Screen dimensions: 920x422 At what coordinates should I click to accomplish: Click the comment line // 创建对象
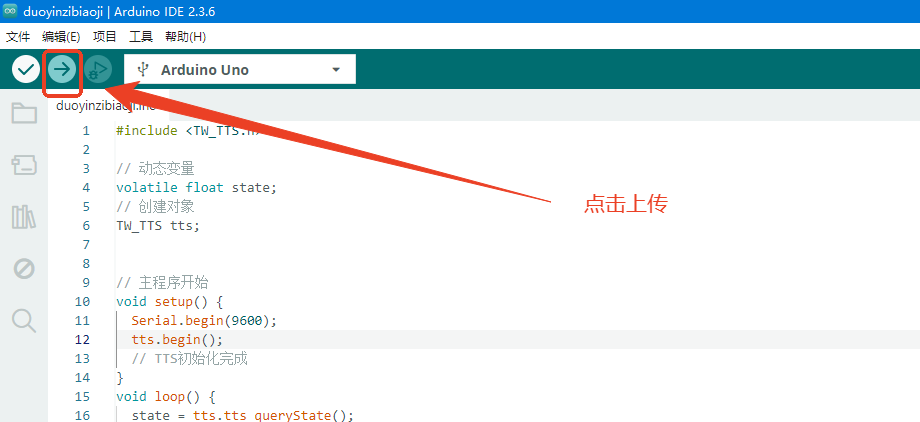pyautogui.click(x=155, y=207)
